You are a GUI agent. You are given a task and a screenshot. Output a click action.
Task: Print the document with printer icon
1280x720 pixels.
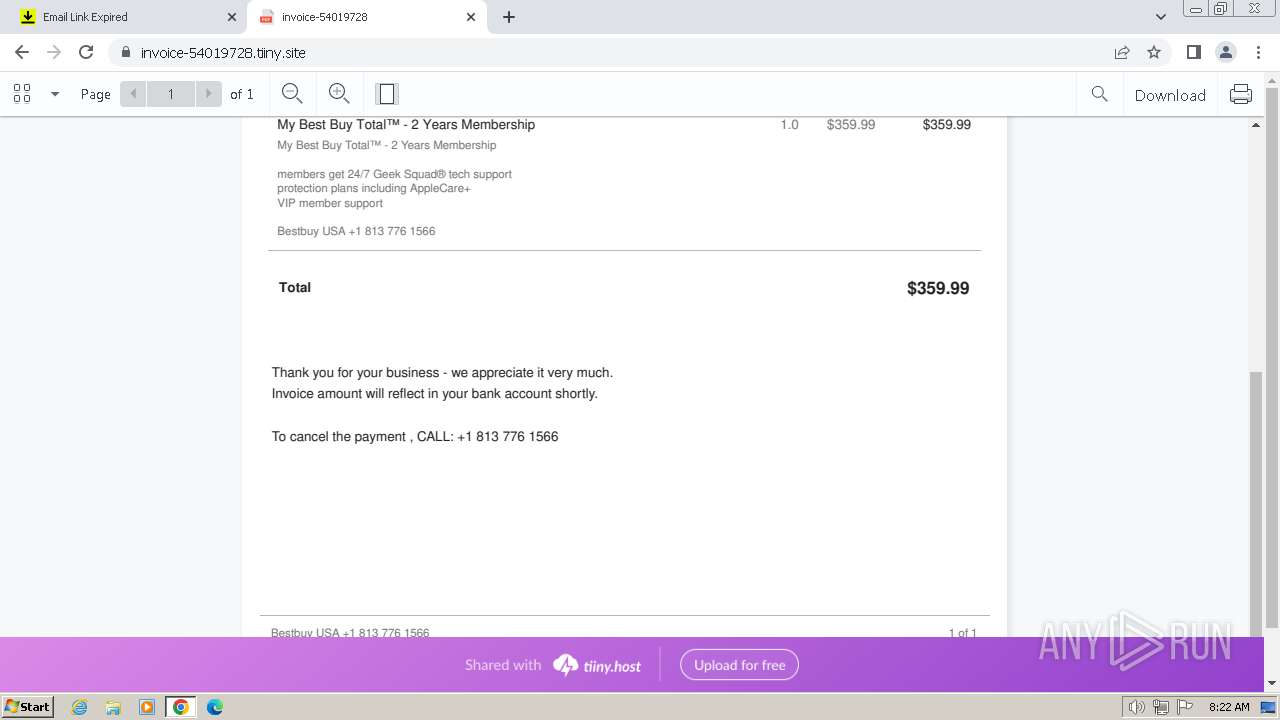(1241, 94)
